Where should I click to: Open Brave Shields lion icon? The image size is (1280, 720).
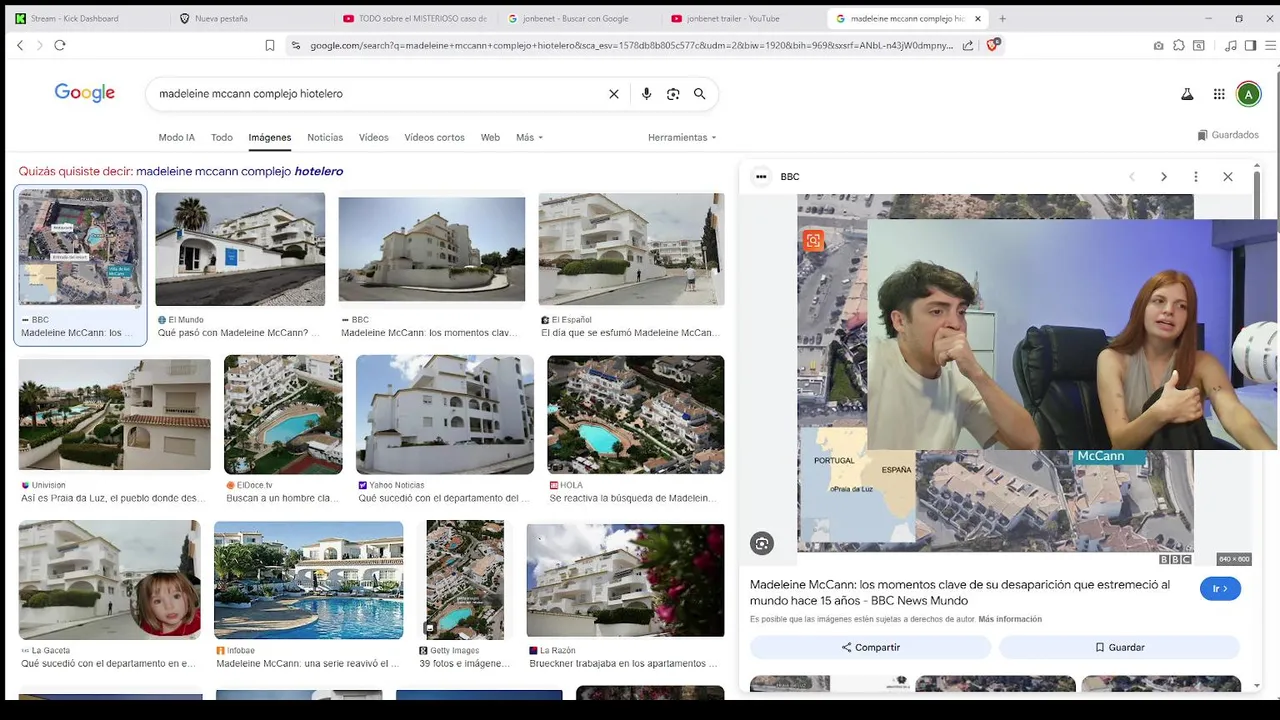(x=993, y=45)
